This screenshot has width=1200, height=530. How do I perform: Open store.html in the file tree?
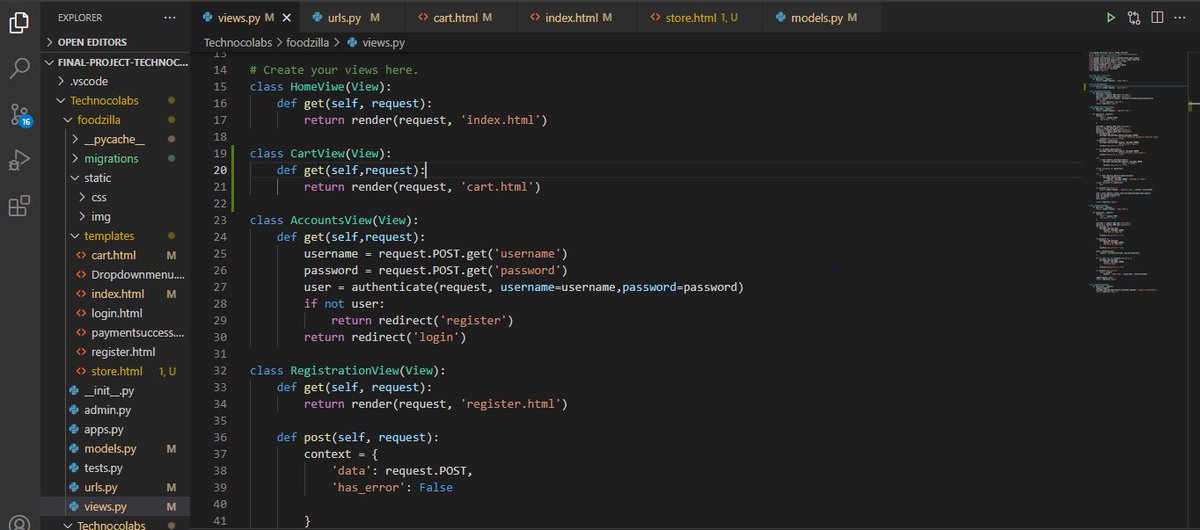point(115,371)
